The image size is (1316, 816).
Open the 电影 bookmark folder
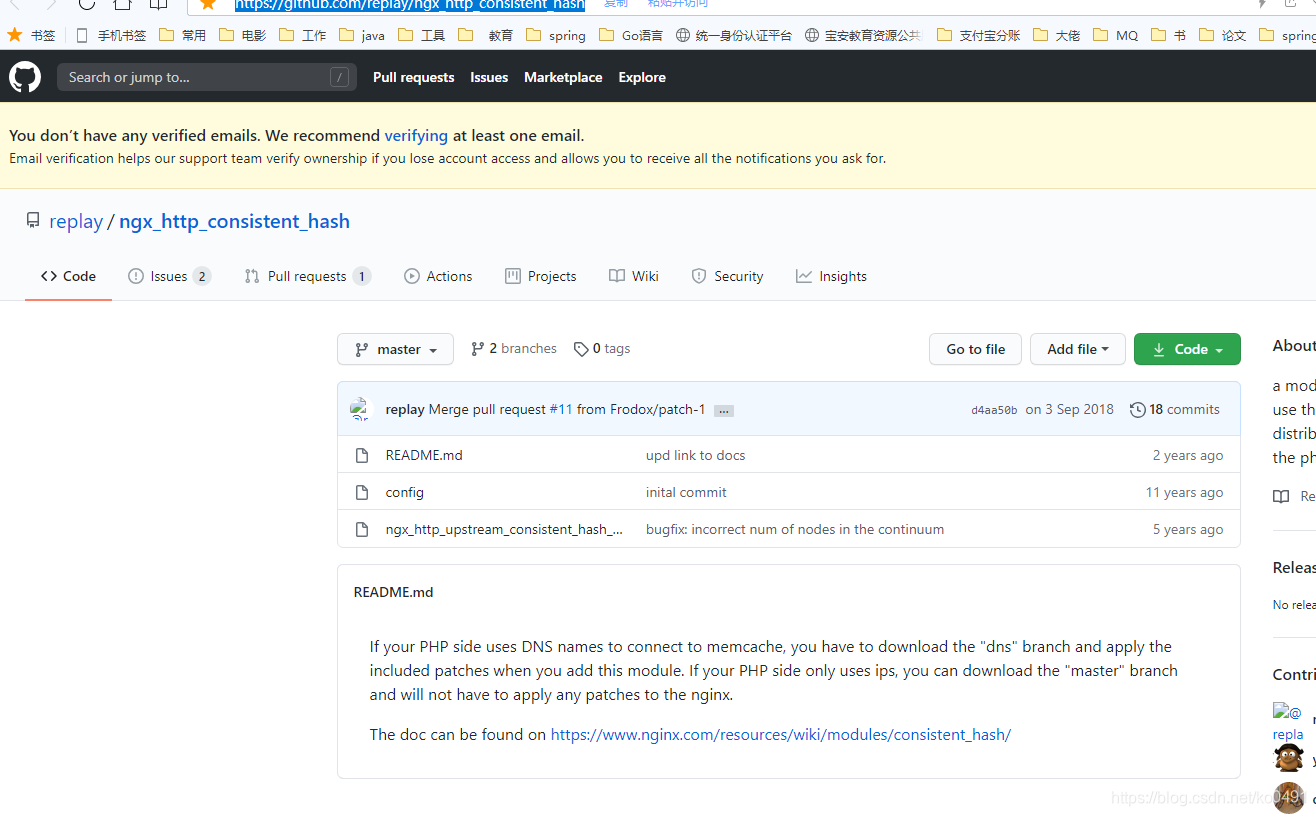coord(242,35)
